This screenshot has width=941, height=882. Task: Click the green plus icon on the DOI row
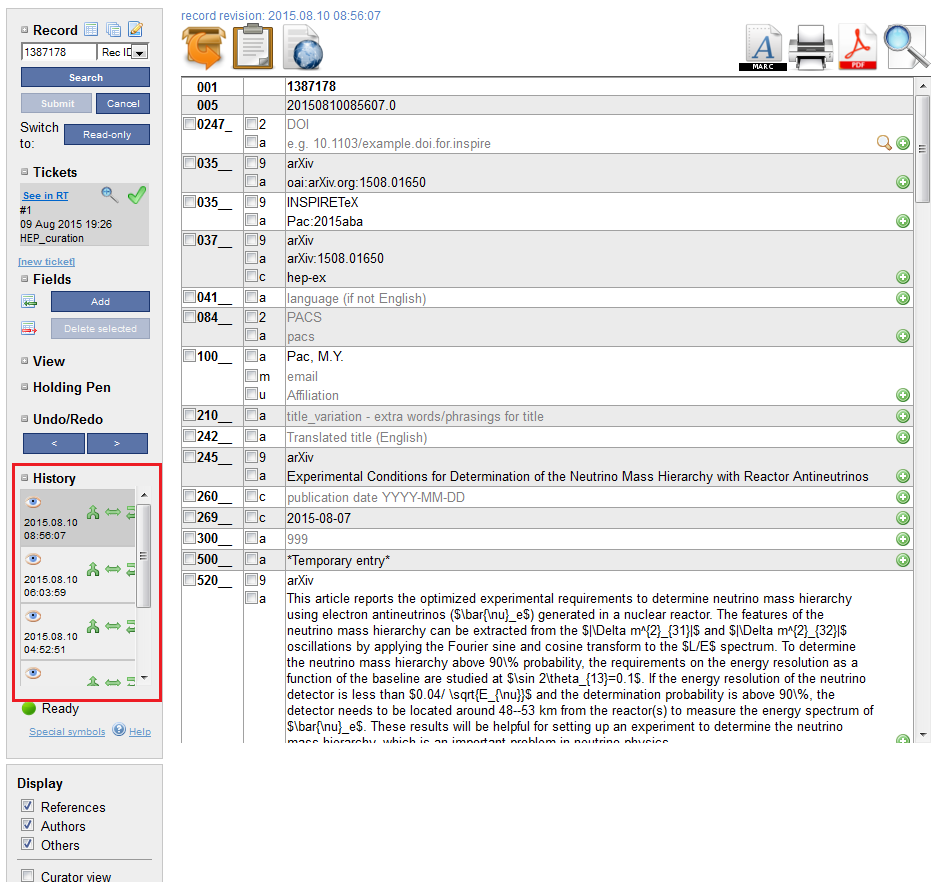point(903,143)
